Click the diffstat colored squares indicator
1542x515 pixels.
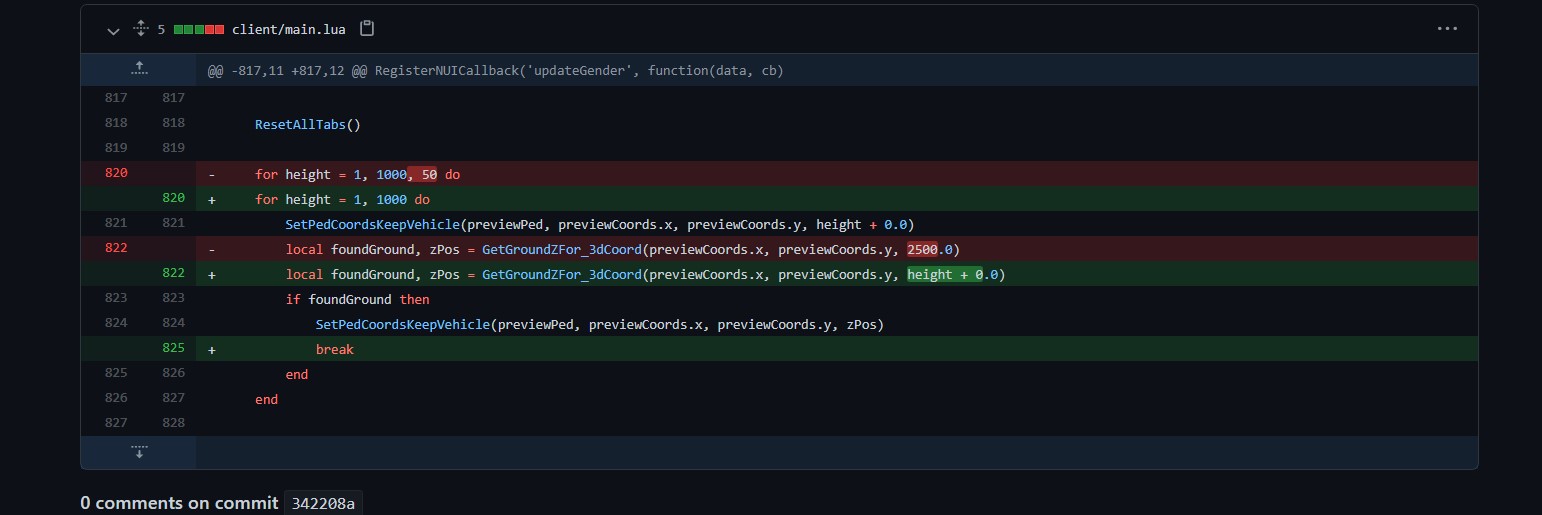click(198, 30)
